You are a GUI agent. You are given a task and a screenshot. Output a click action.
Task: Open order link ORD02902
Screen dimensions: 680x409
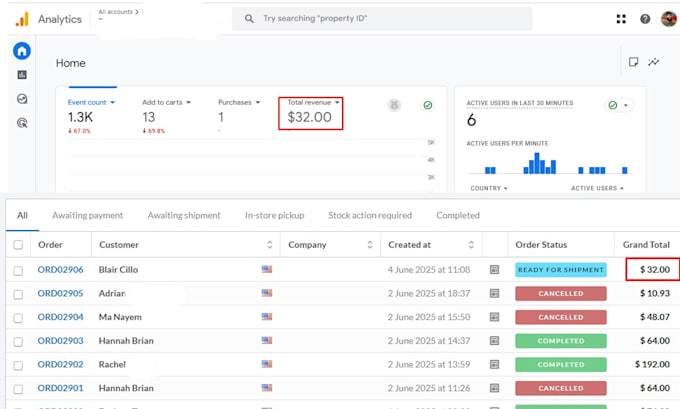[60, 364]
